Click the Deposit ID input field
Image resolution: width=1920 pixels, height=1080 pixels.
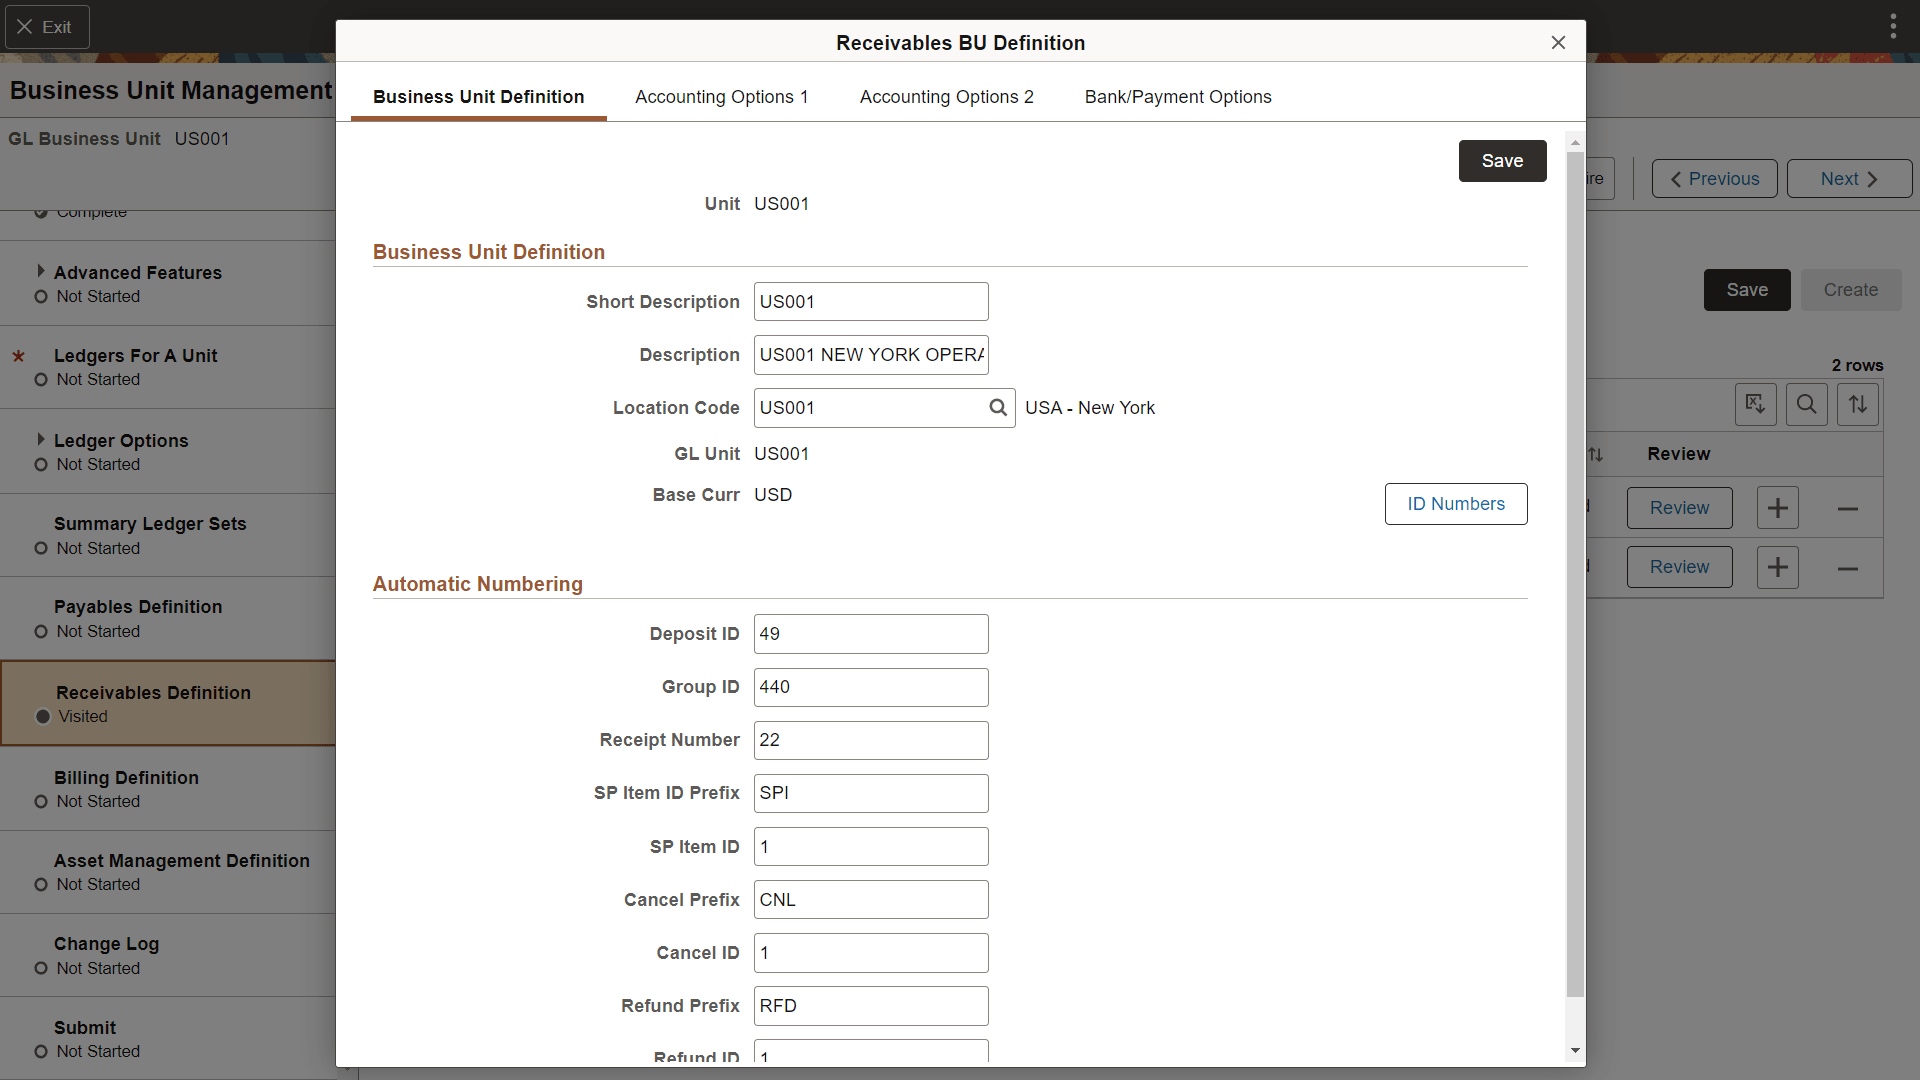870,634
